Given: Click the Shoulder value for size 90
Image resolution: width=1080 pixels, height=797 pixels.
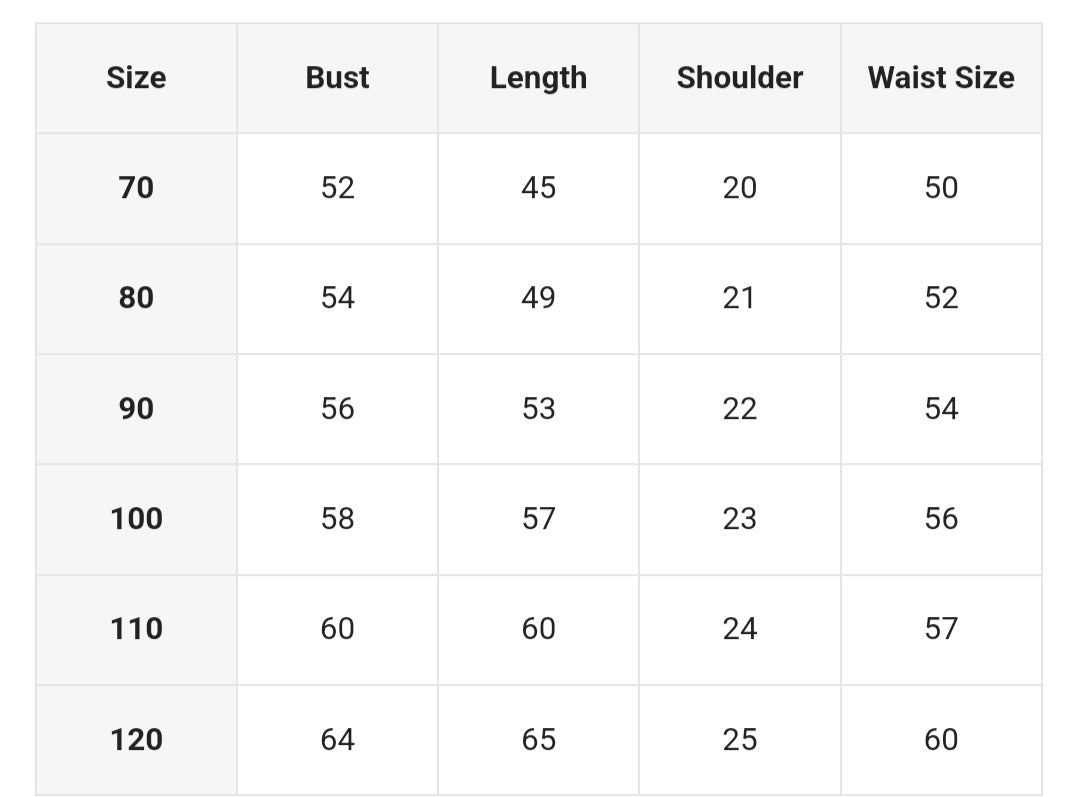Looking at the screenshot, I should pyautogui.click(x=739, y=408).
